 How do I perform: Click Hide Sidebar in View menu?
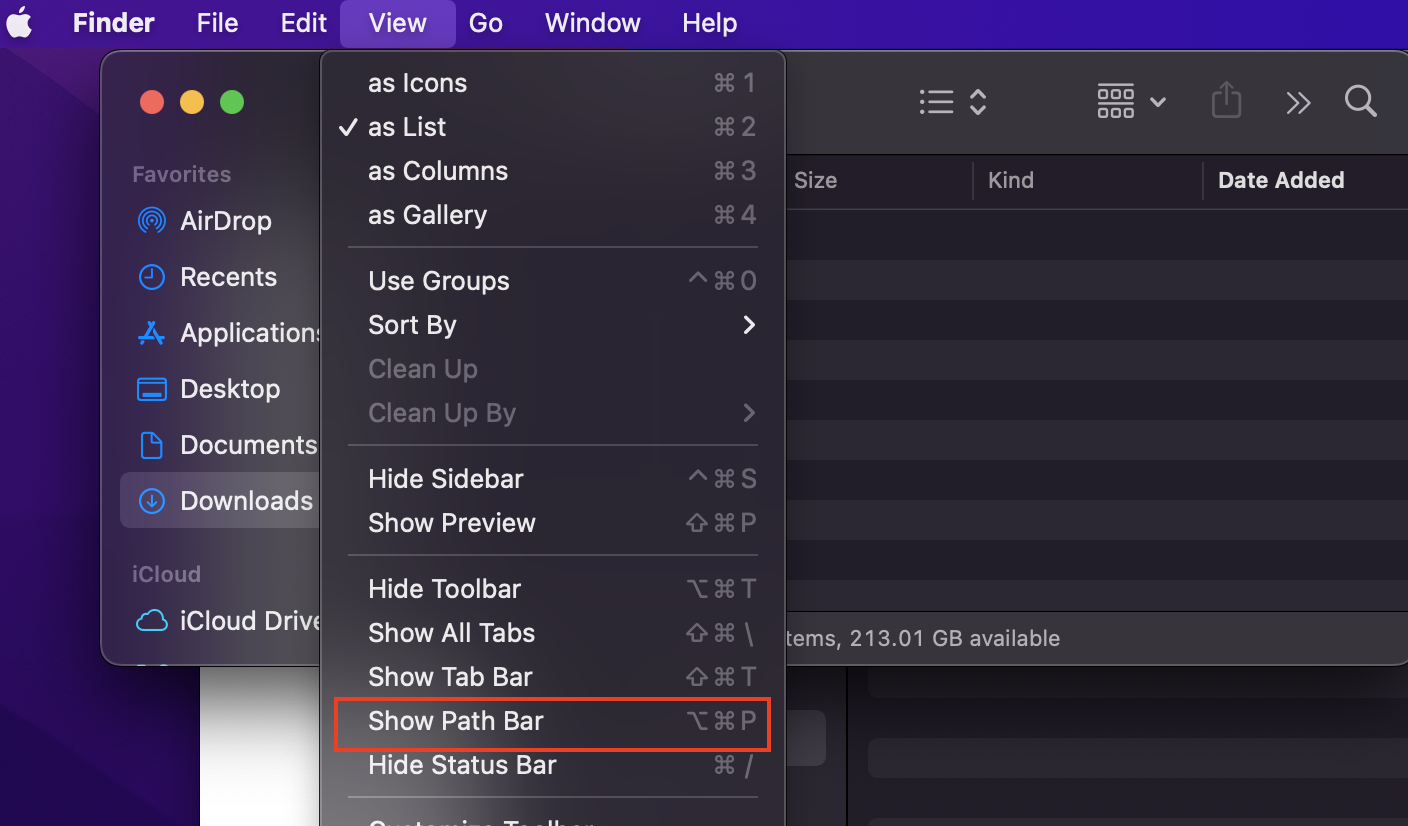tap(553, 479)
